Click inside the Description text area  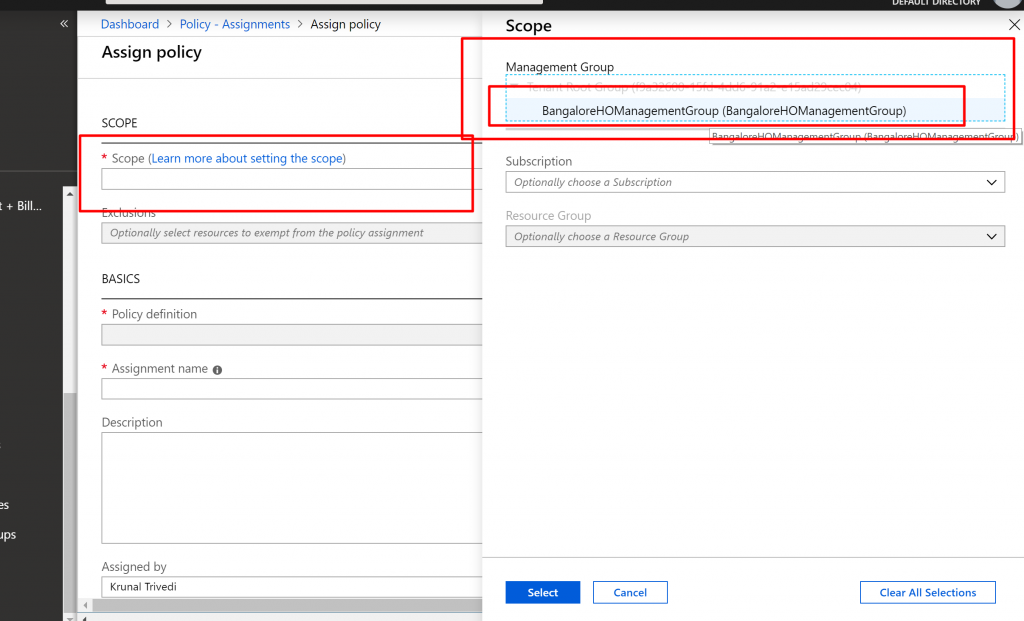290,487
